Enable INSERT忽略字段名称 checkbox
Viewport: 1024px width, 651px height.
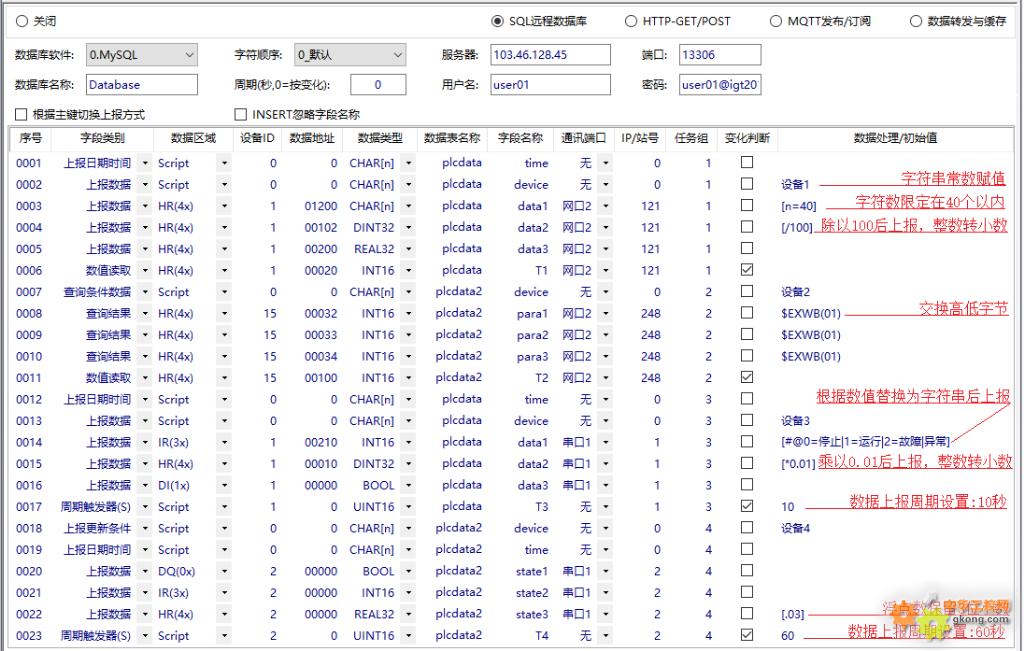(x=240, y=115)
